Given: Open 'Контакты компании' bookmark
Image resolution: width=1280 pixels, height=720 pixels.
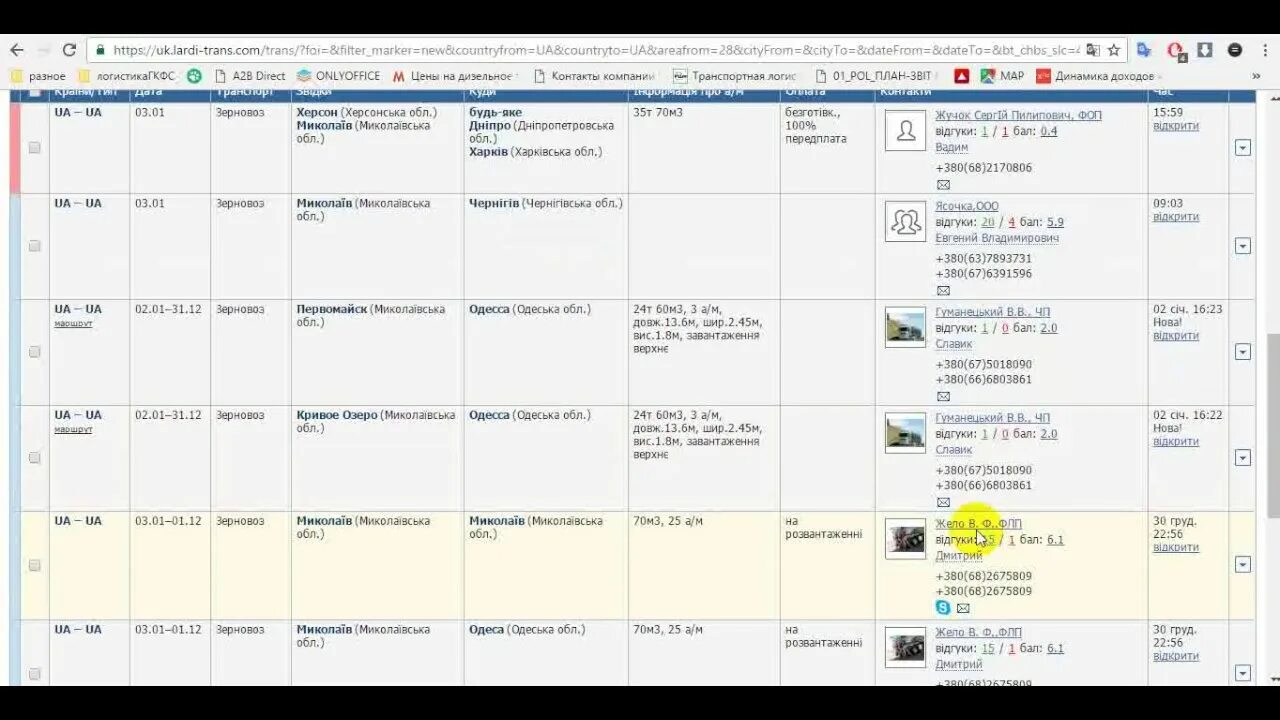Looking at the screenshot, I should click(x=594, y=76).
